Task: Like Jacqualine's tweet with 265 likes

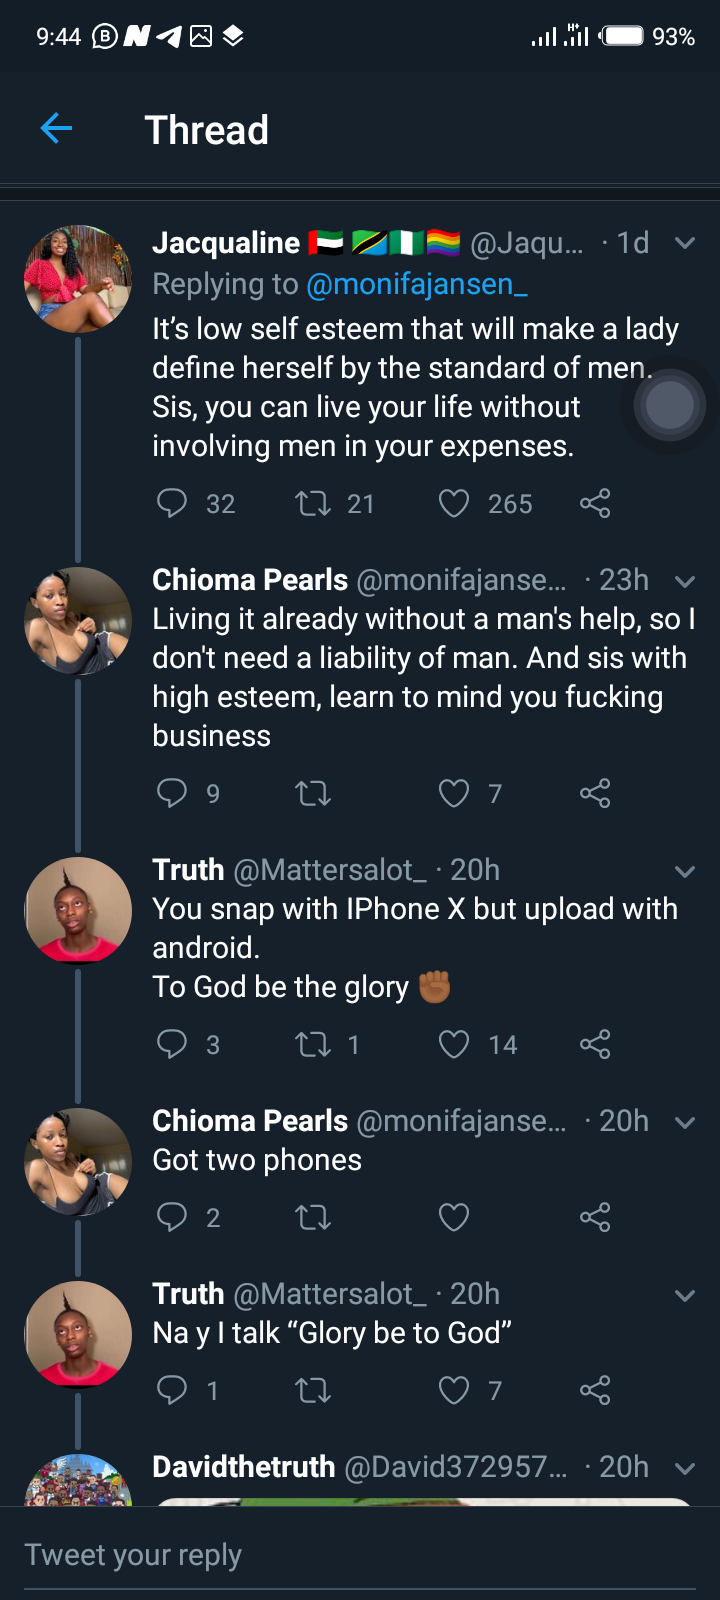Action: [x=454, y=502]
